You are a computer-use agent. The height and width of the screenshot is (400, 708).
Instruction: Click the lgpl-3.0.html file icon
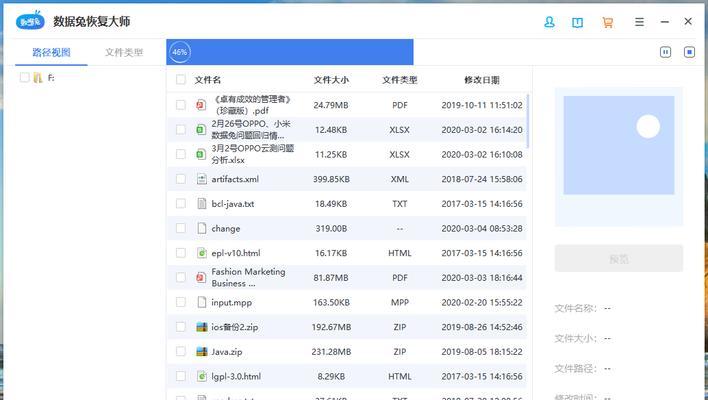202,376
